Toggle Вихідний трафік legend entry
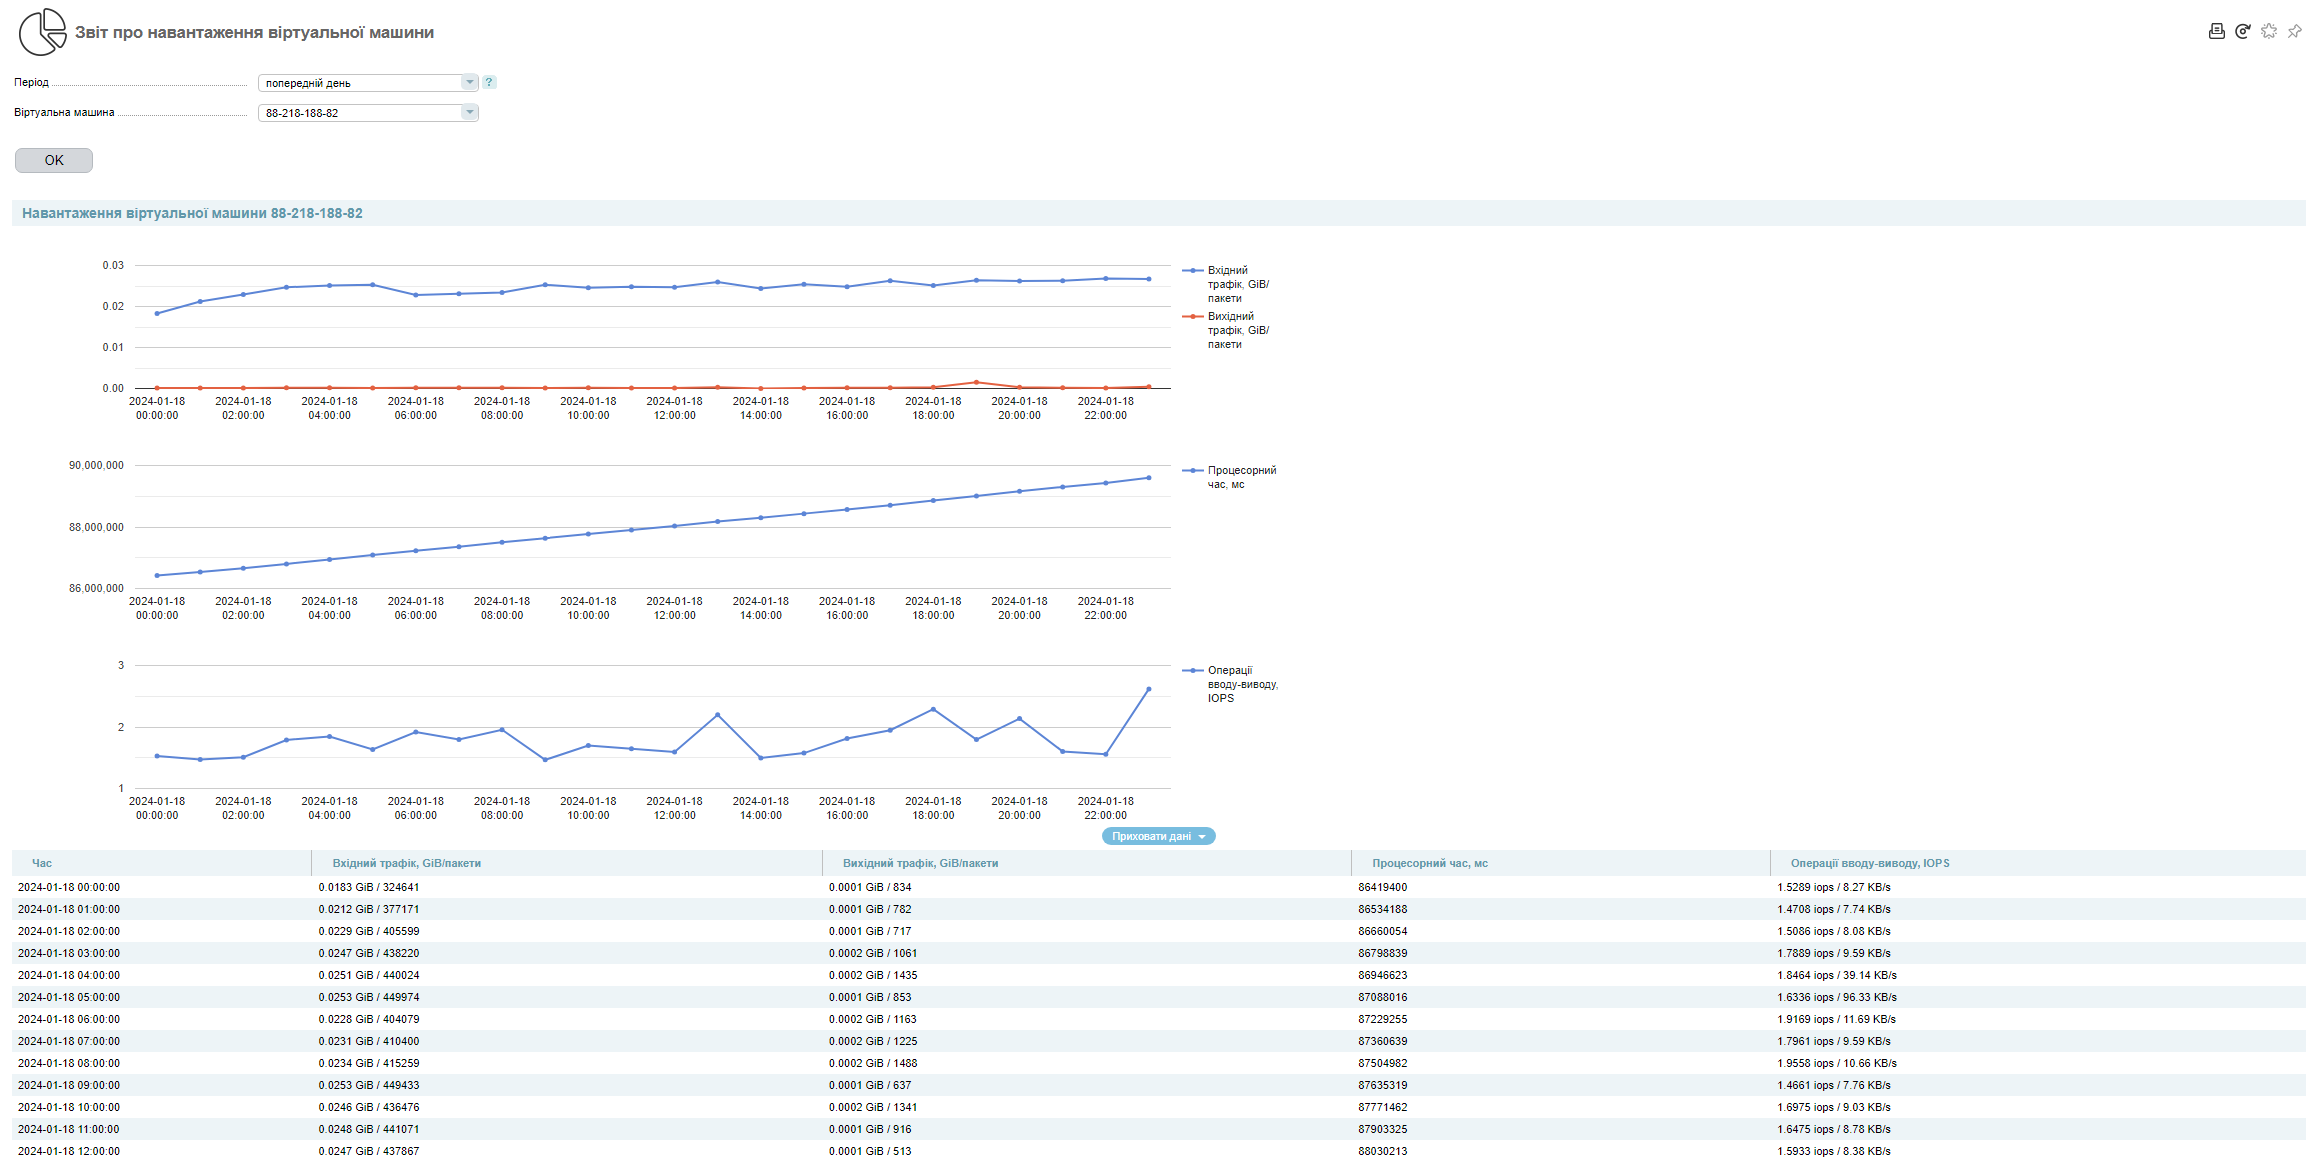Viewport: 2311px width, 1162px height. 1227,330
